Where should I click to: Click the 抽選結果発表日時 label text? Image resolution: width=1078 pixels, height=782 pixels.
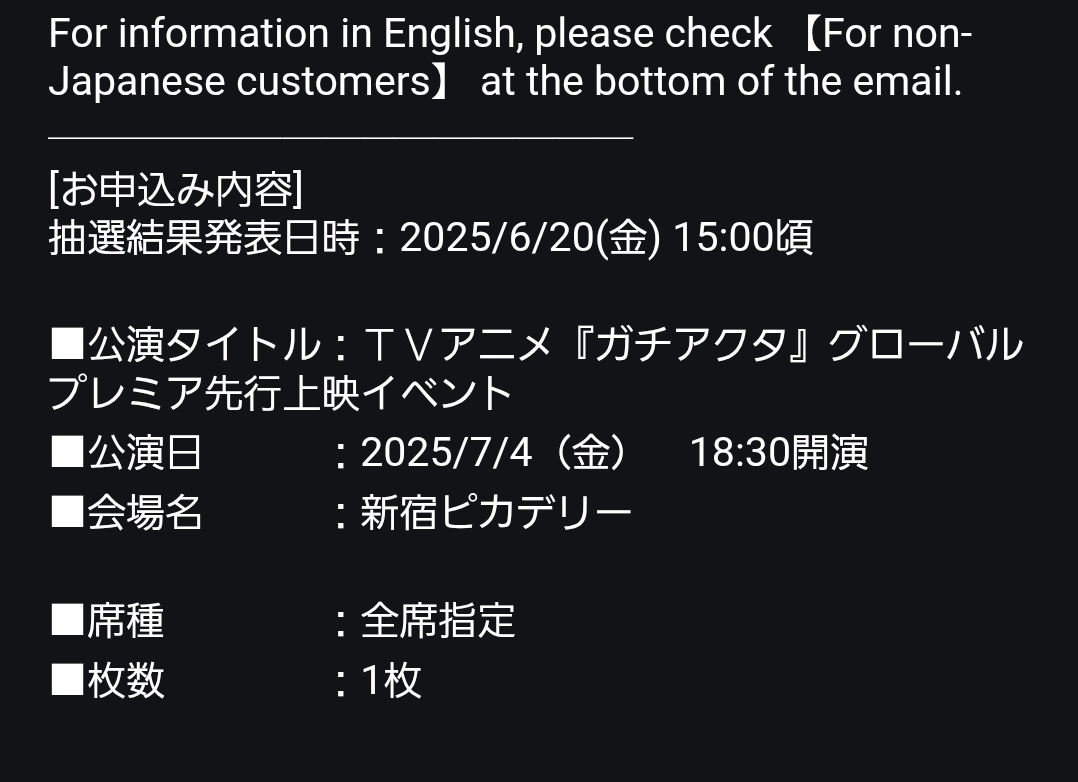click(x=204, y=238)
